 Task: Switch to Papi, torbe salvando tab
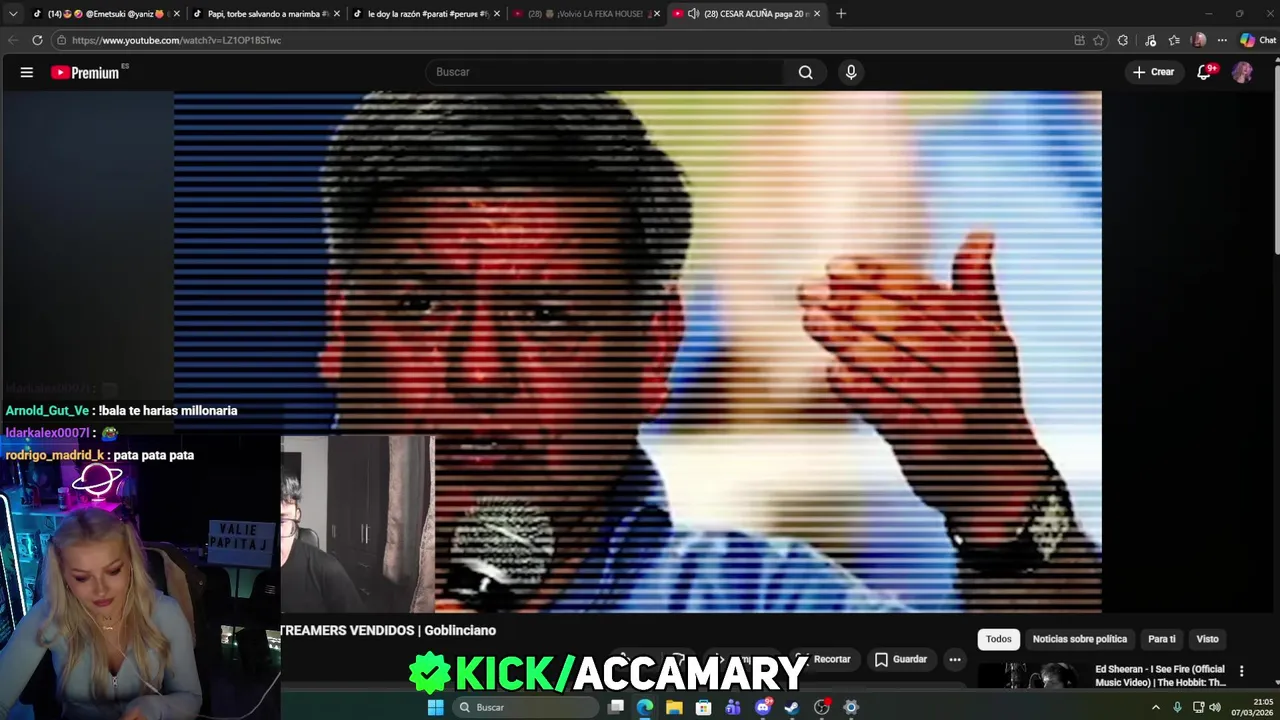click(266, 14)
